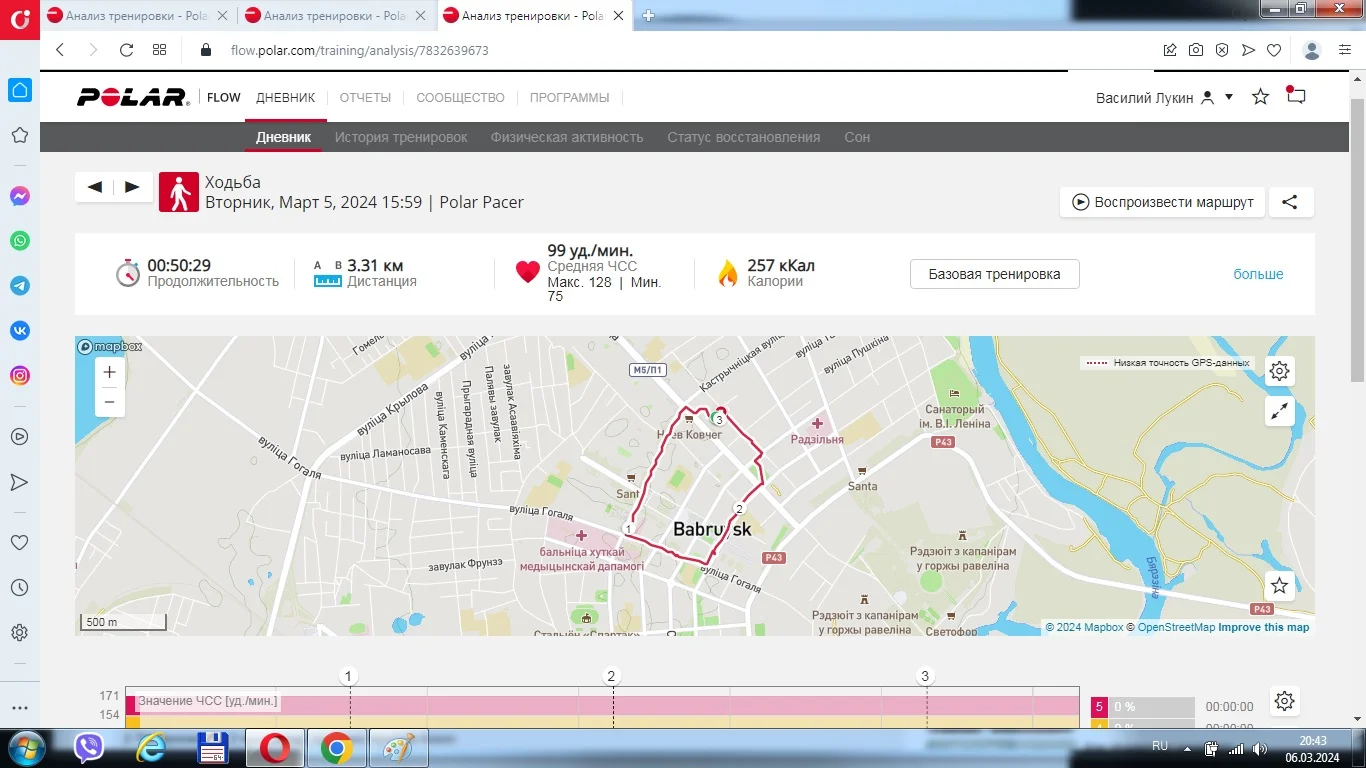Open Messenger in the Opera sidebar
This screenshot has height=768, width=1366.
[20, 196]
